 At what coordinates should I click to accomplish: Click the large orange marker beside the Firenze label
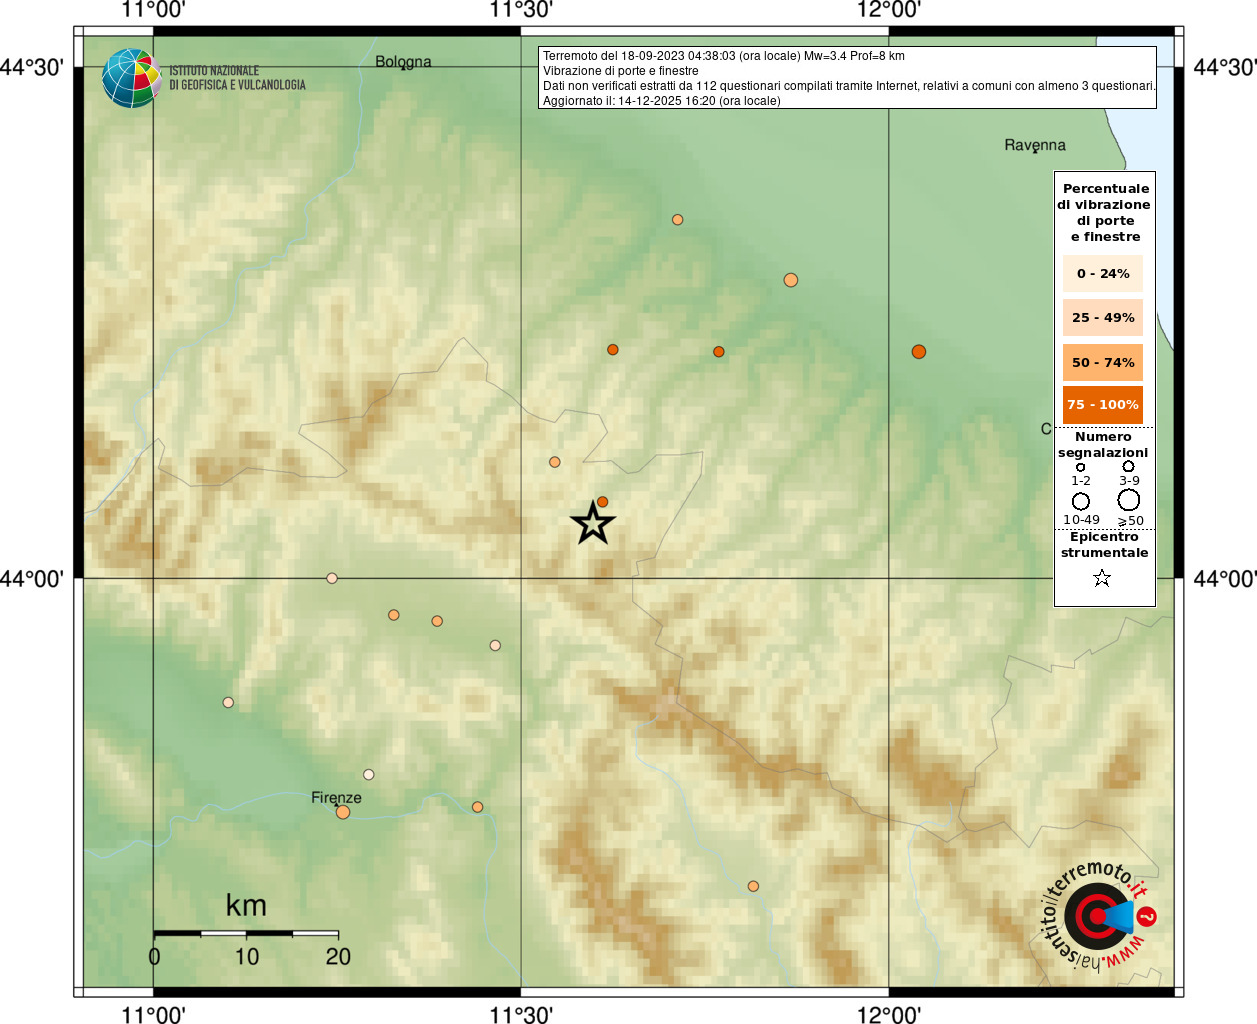(x=343, y=812)
